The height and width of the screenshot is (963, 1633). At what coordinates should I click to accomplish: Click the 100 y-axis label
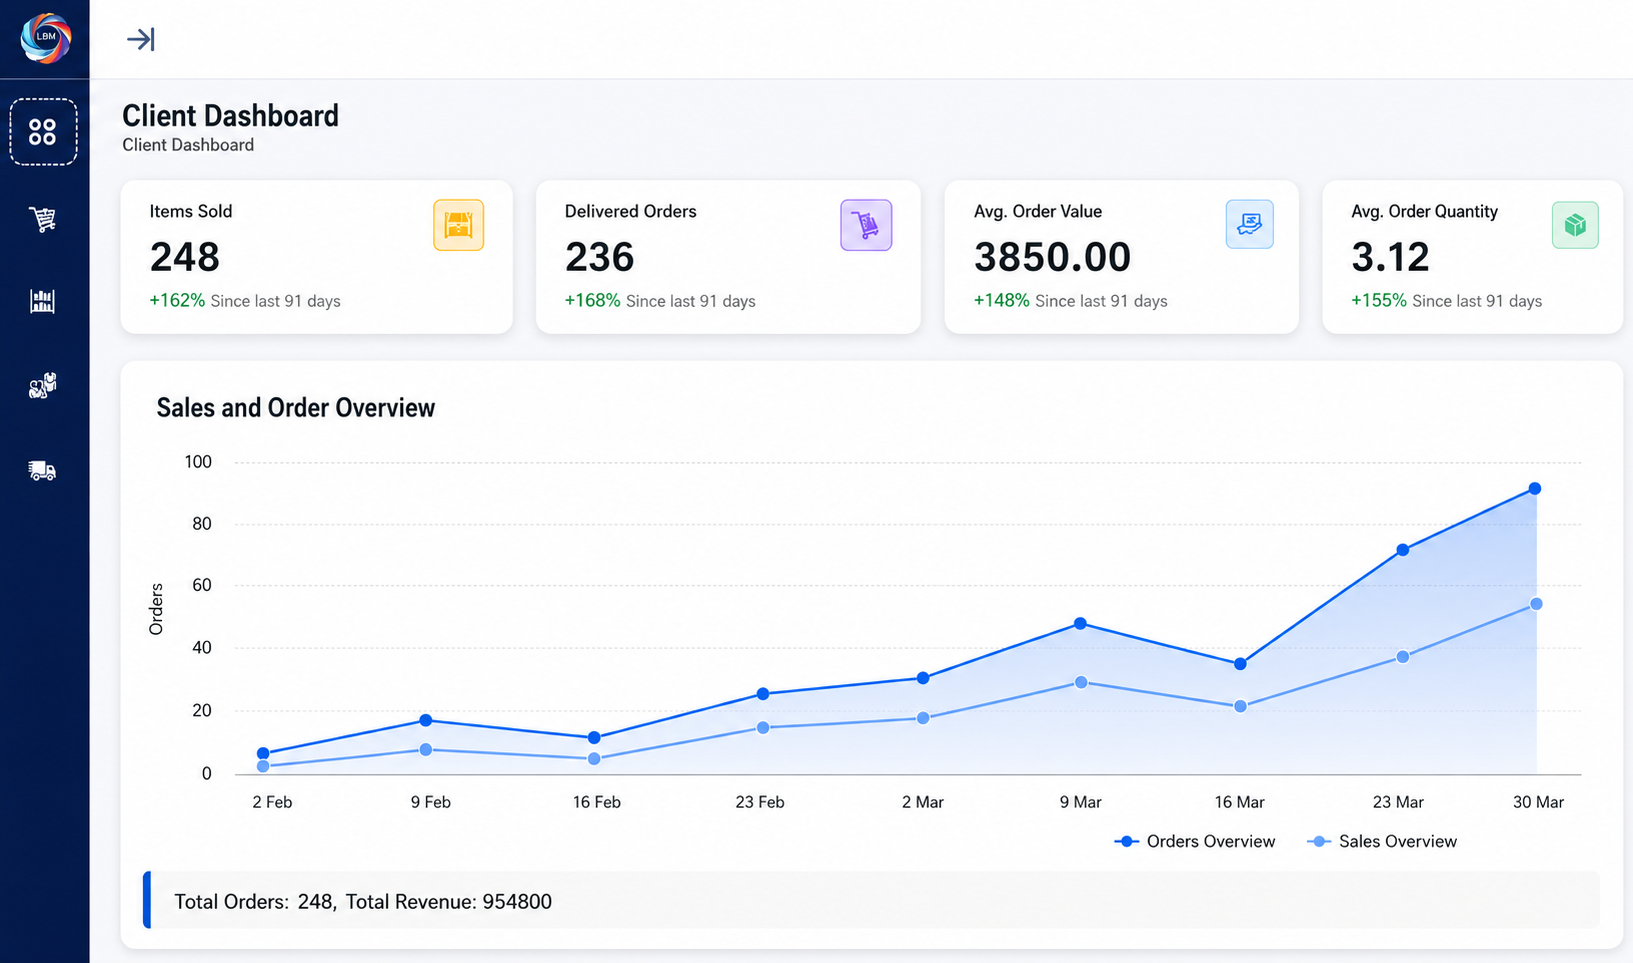point(198,462)
